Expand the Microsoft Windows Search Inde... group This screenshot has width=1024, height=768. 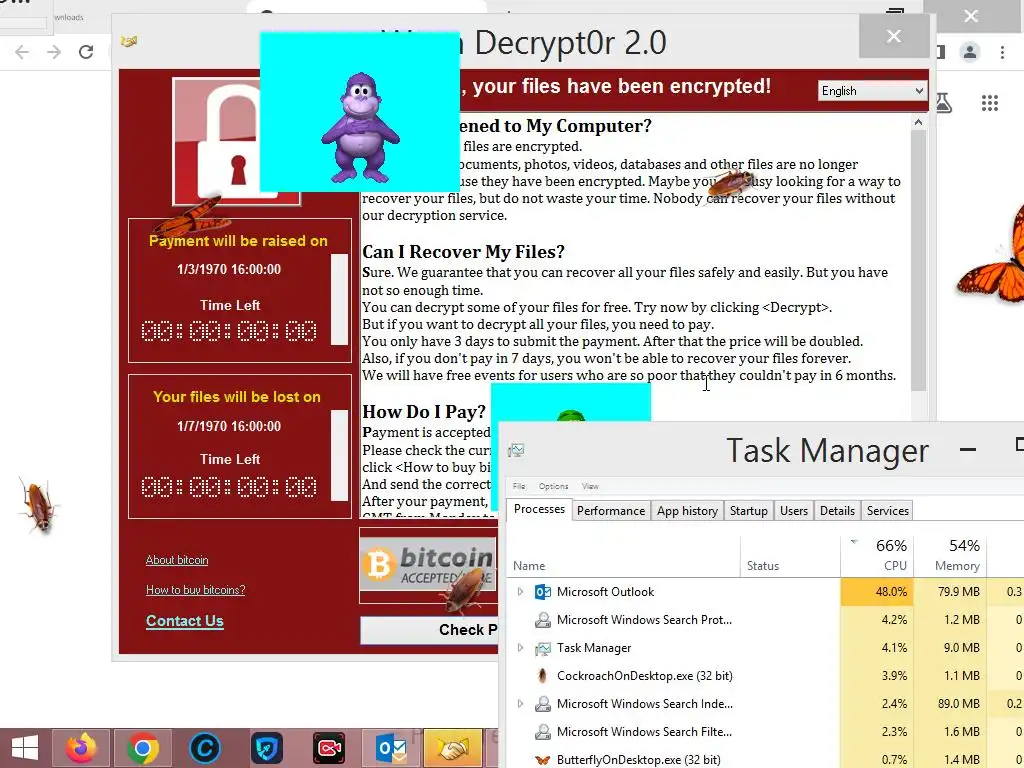520,704
